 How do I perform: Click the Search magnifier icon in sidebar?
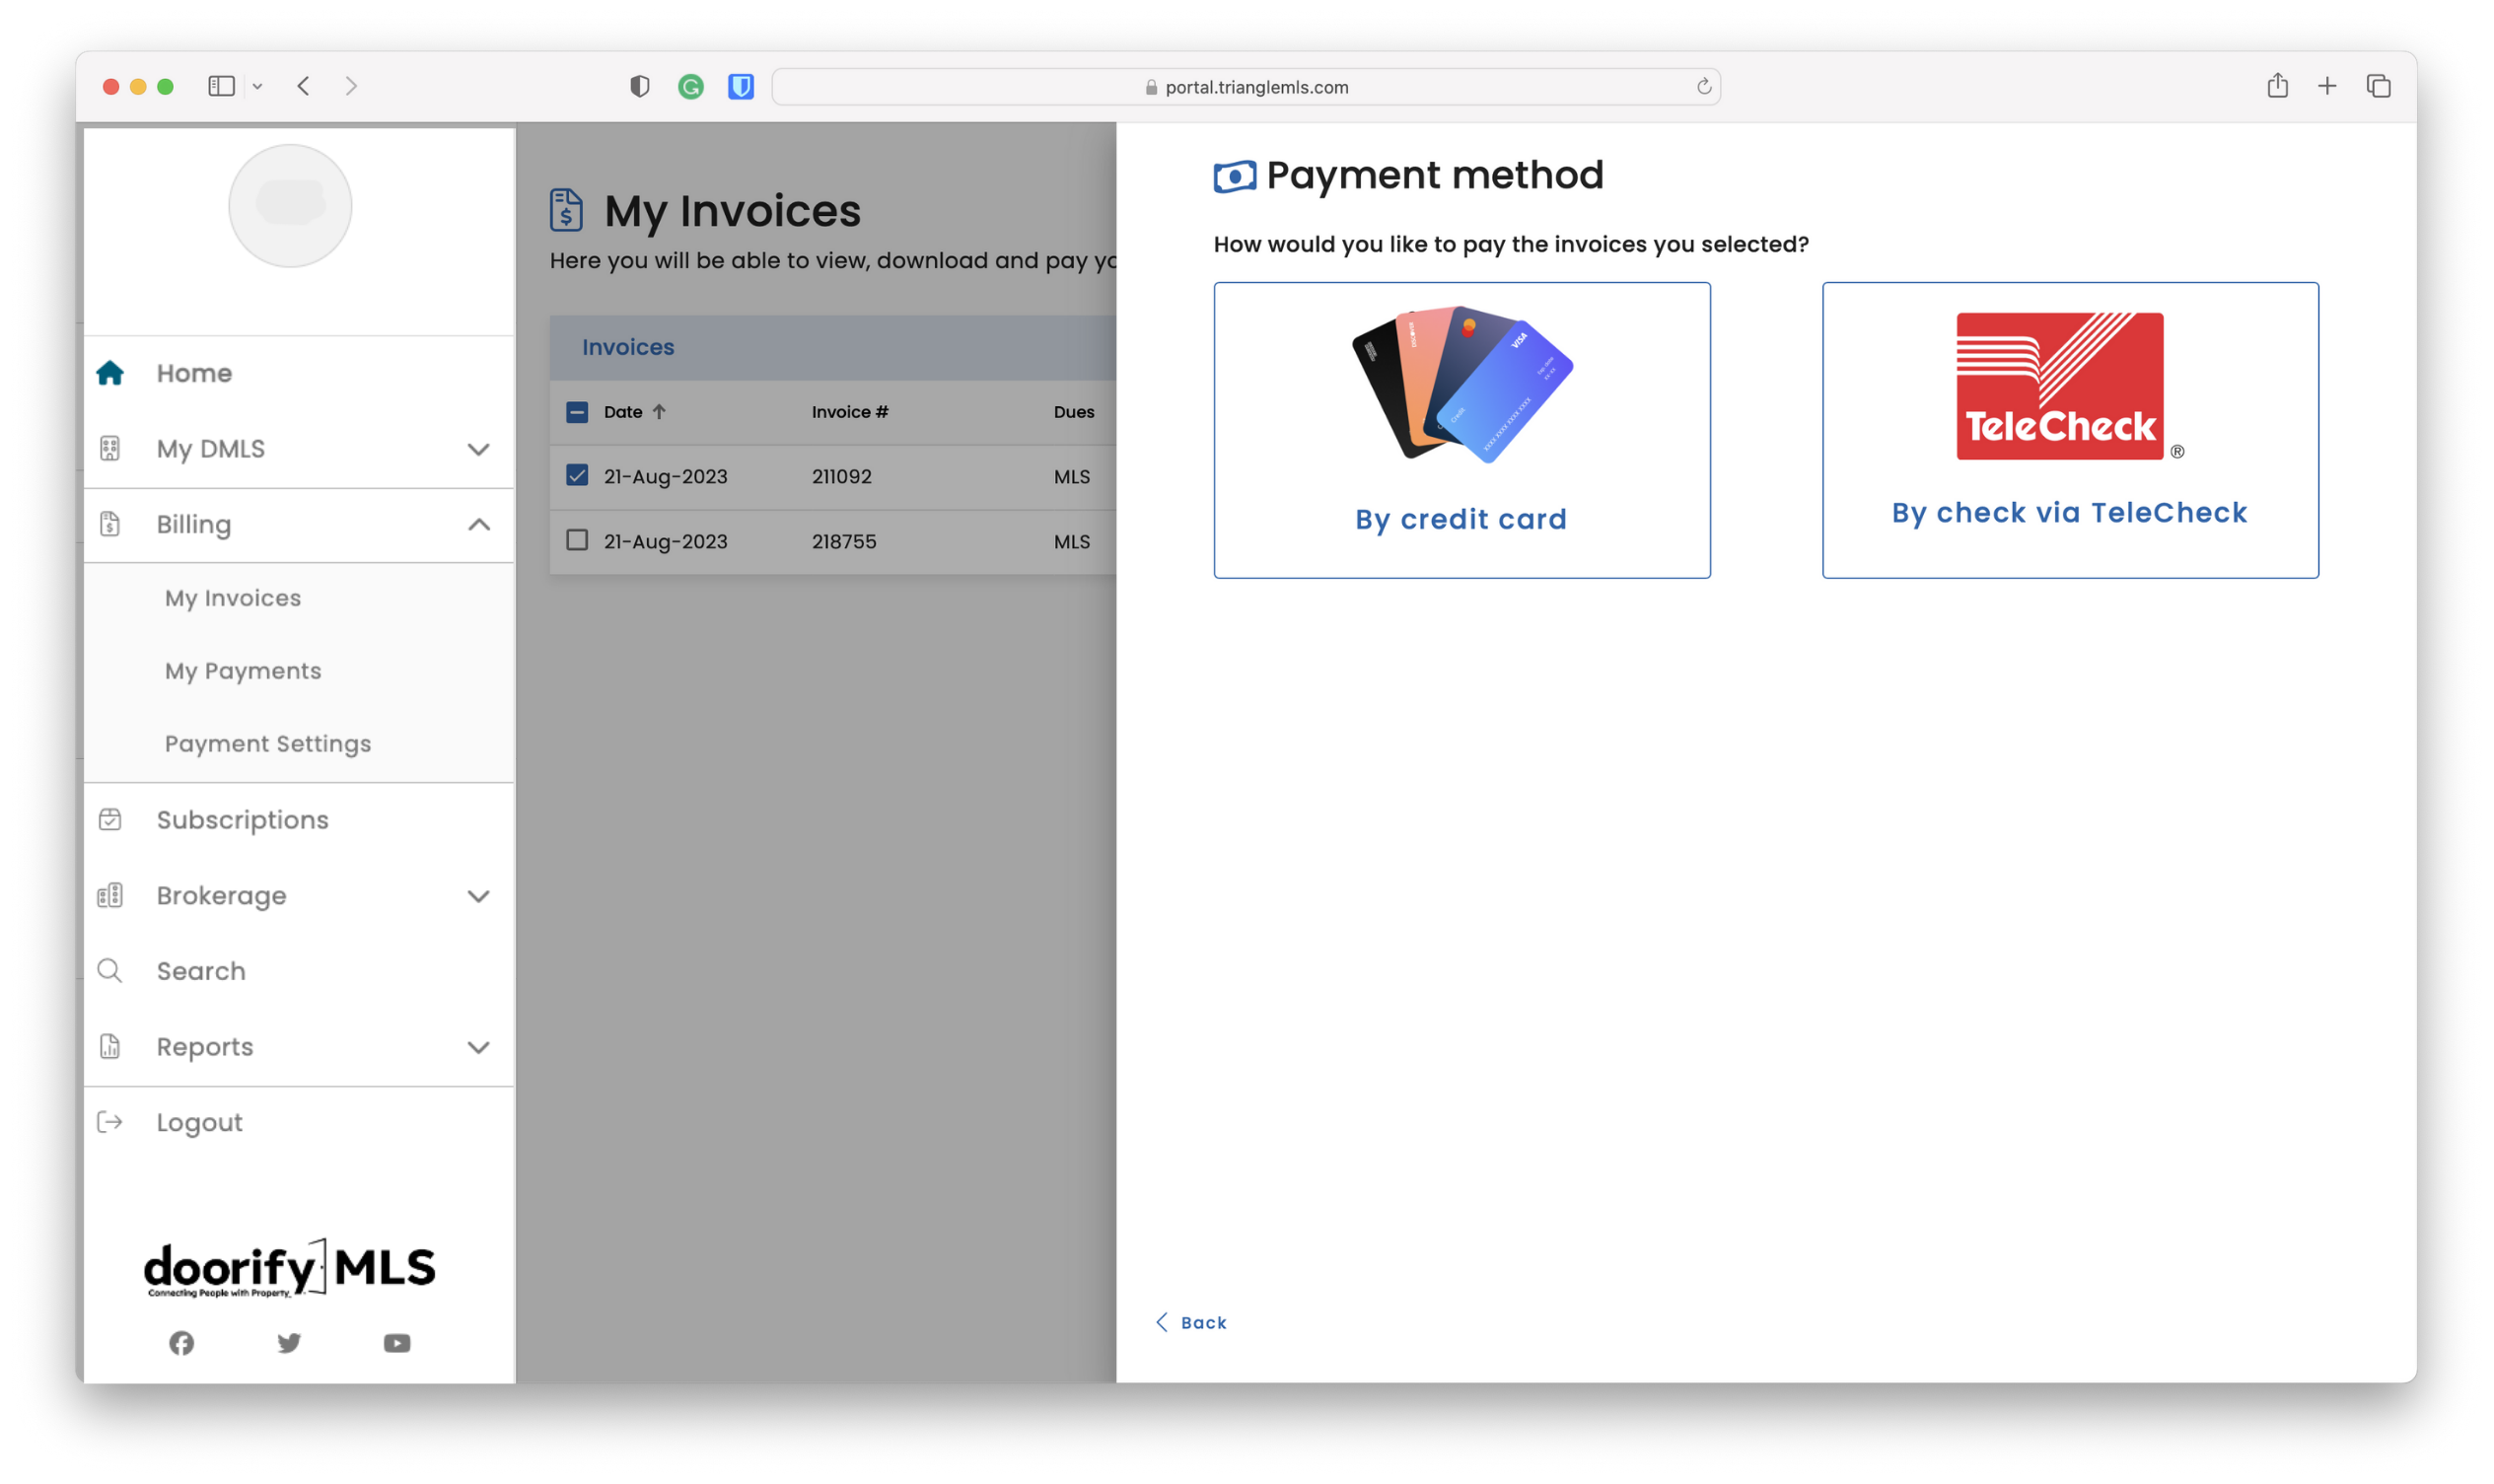[110, 970]
